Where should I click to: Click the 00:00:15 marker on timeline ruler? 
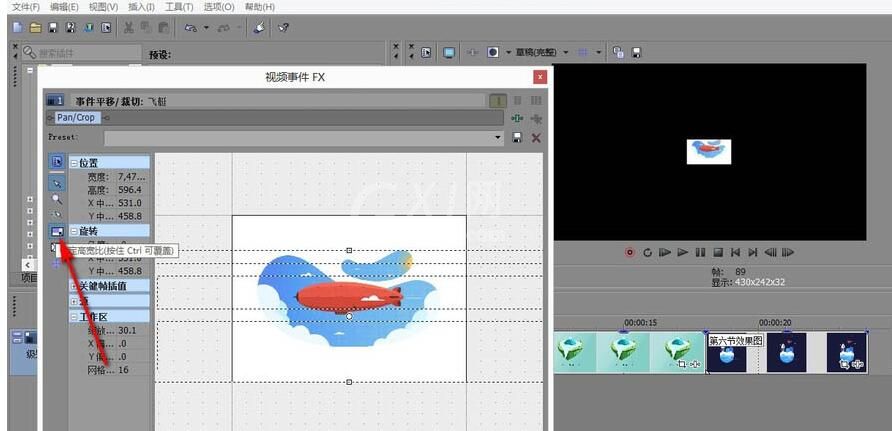[641, 322]
